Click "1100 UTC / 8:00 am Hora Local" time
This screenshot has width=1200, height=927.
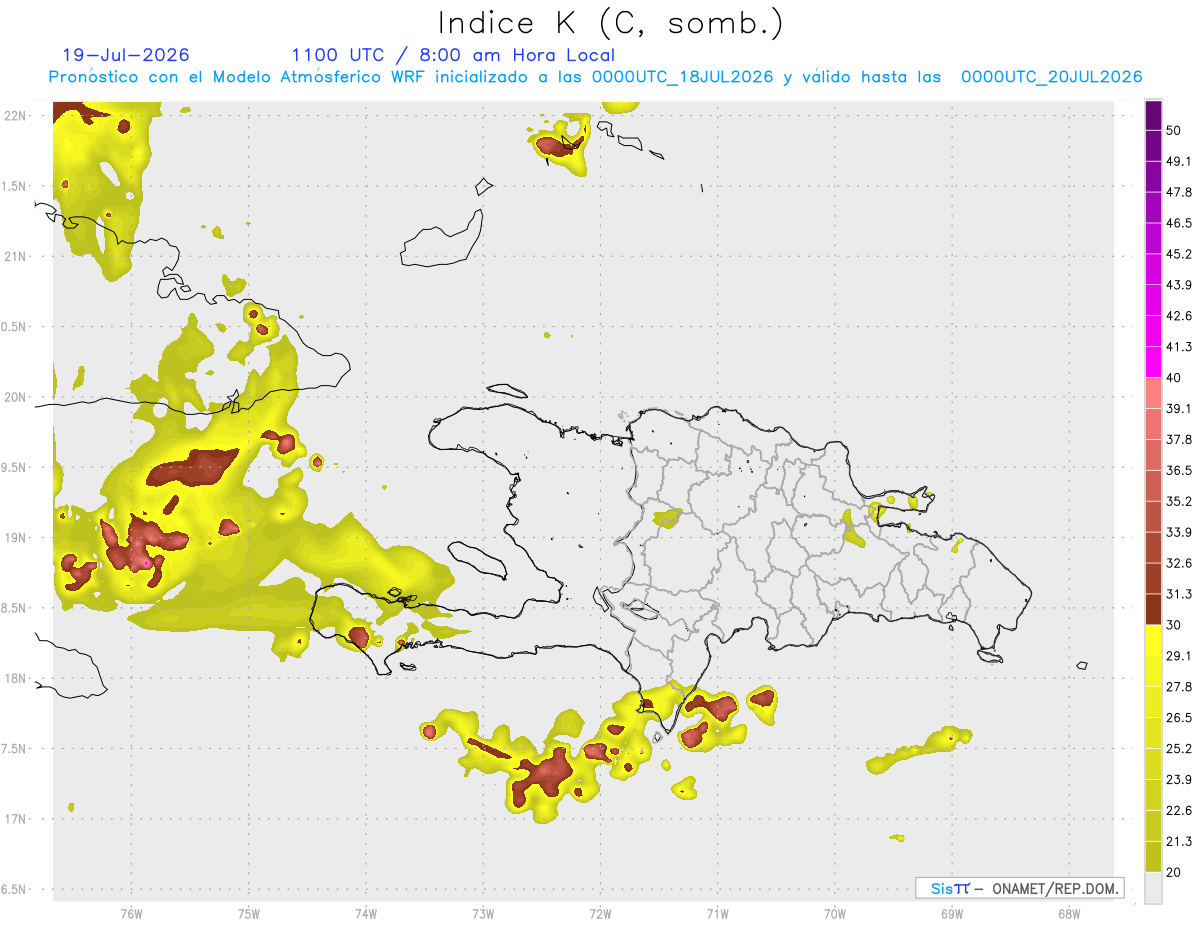(453, 55)
